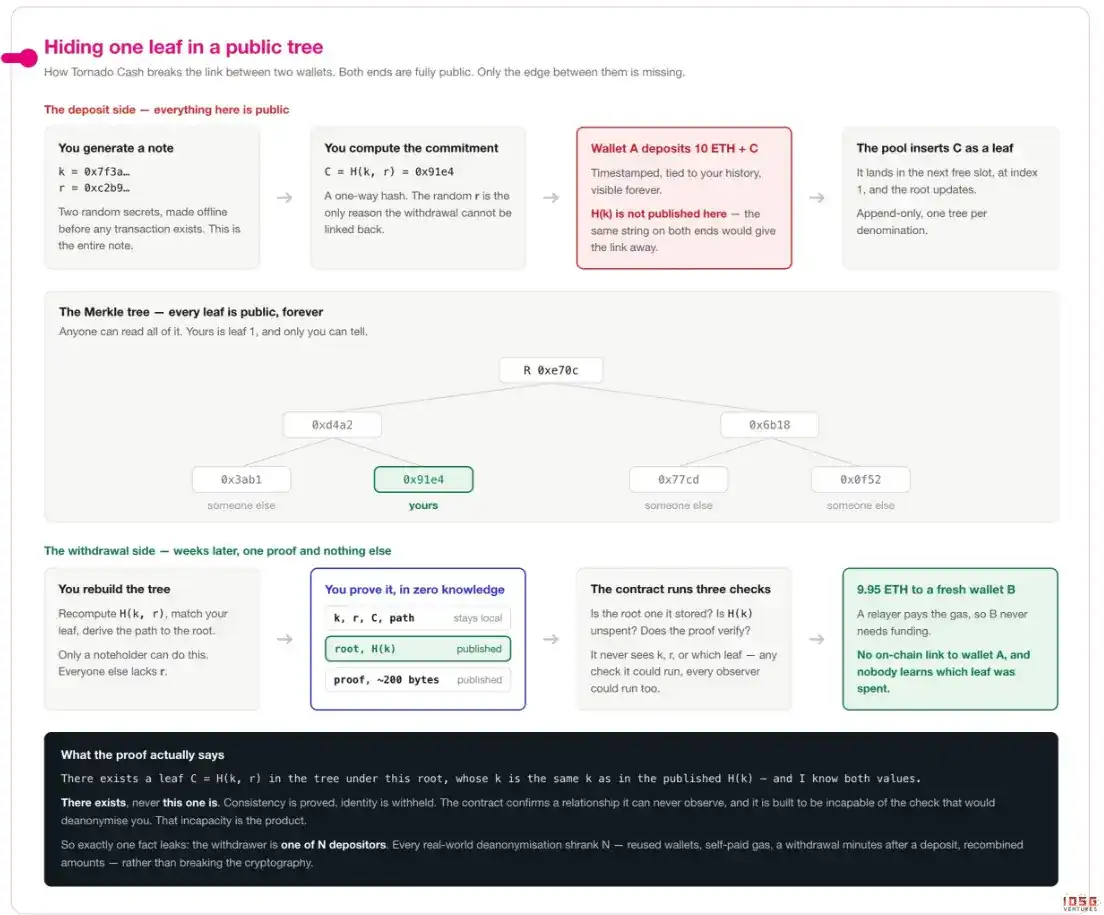The width and height of the screenshot is (1104, 915).
Task: Click bold text "There exists, never this one is"
Action: click(x=139, y=802)
